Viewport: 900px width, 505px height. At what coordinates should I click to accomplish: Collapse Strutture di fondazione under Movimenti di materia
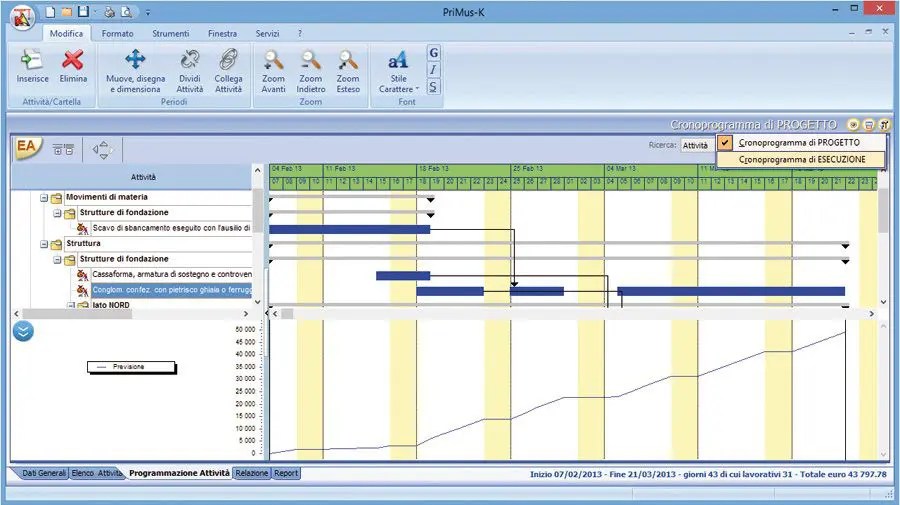click(57, 213)
